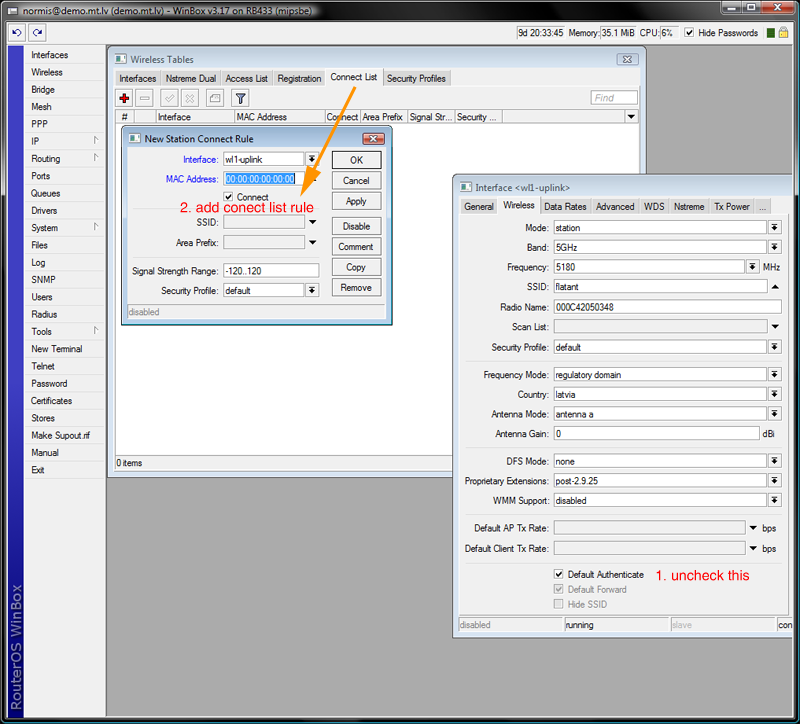Open Wireless in the left sidebar menu
This screenshot has height=724, width=800.
point(47,72)
